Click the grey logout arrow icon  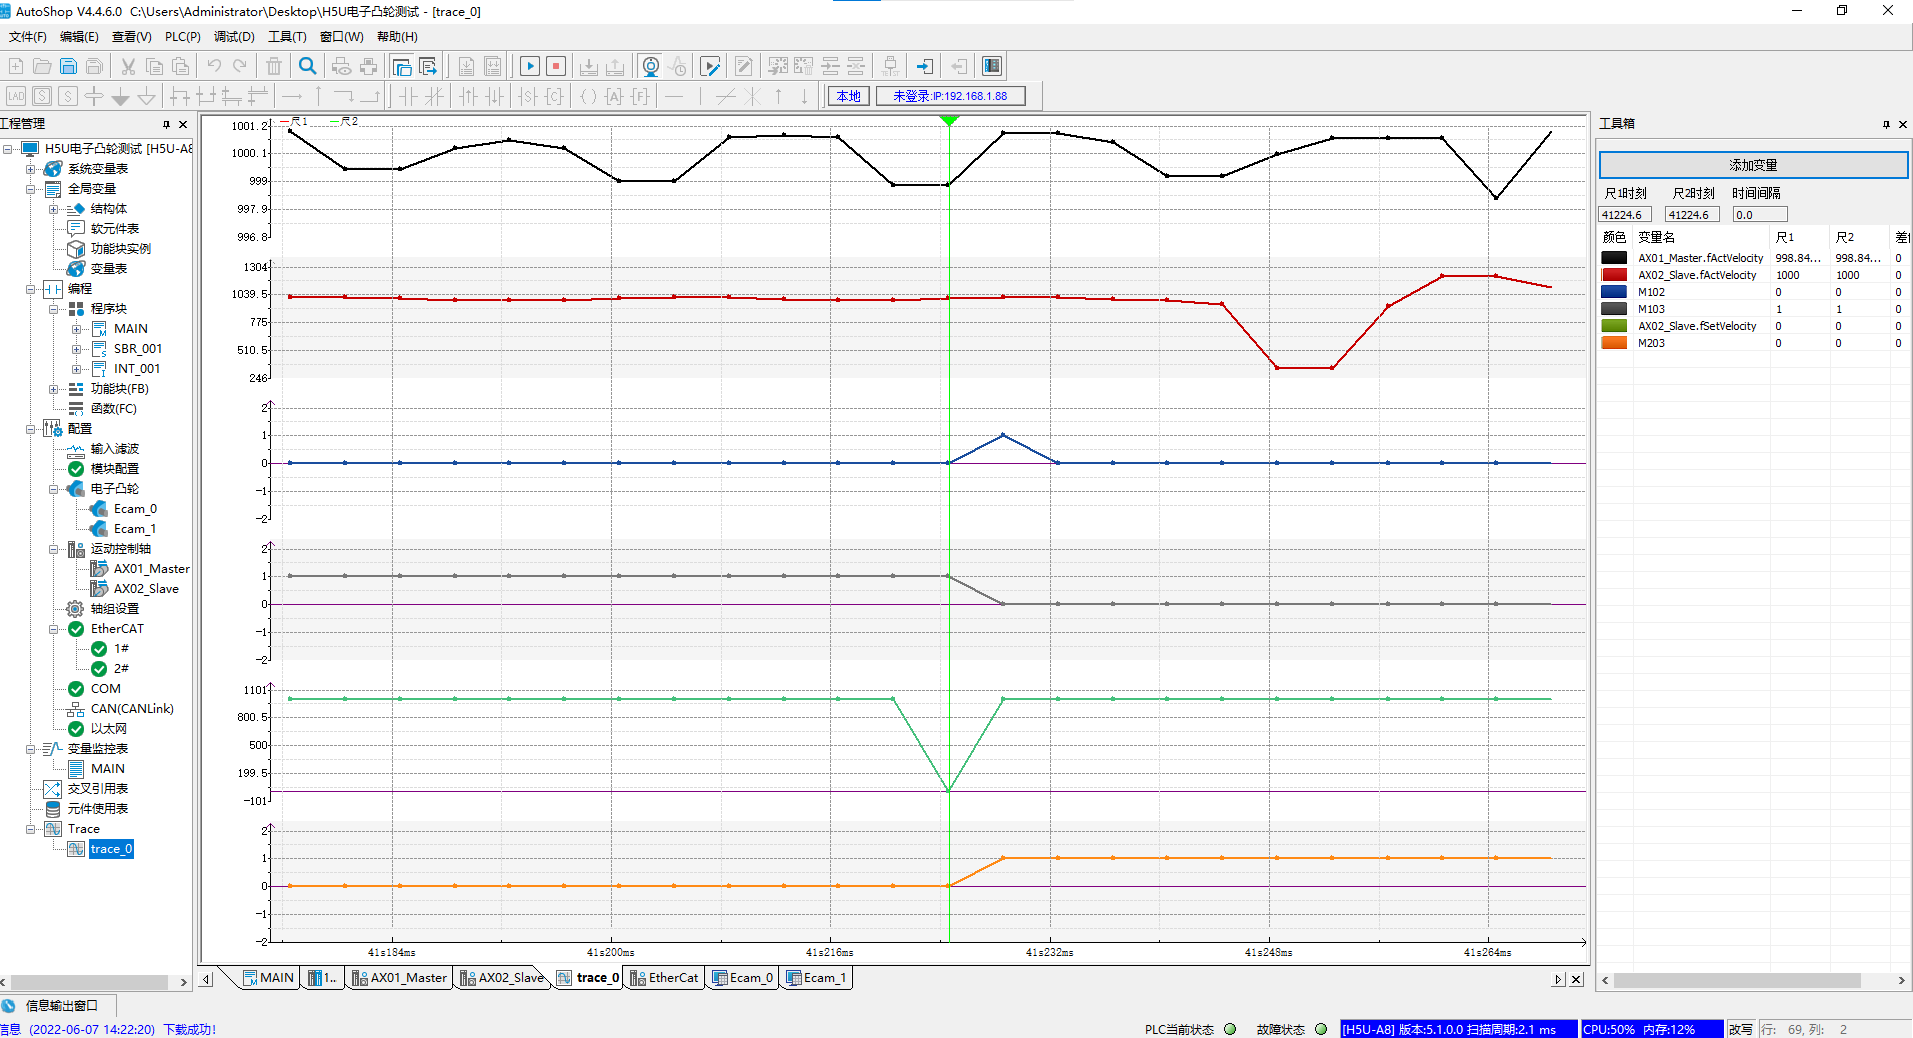coord(959,66)
